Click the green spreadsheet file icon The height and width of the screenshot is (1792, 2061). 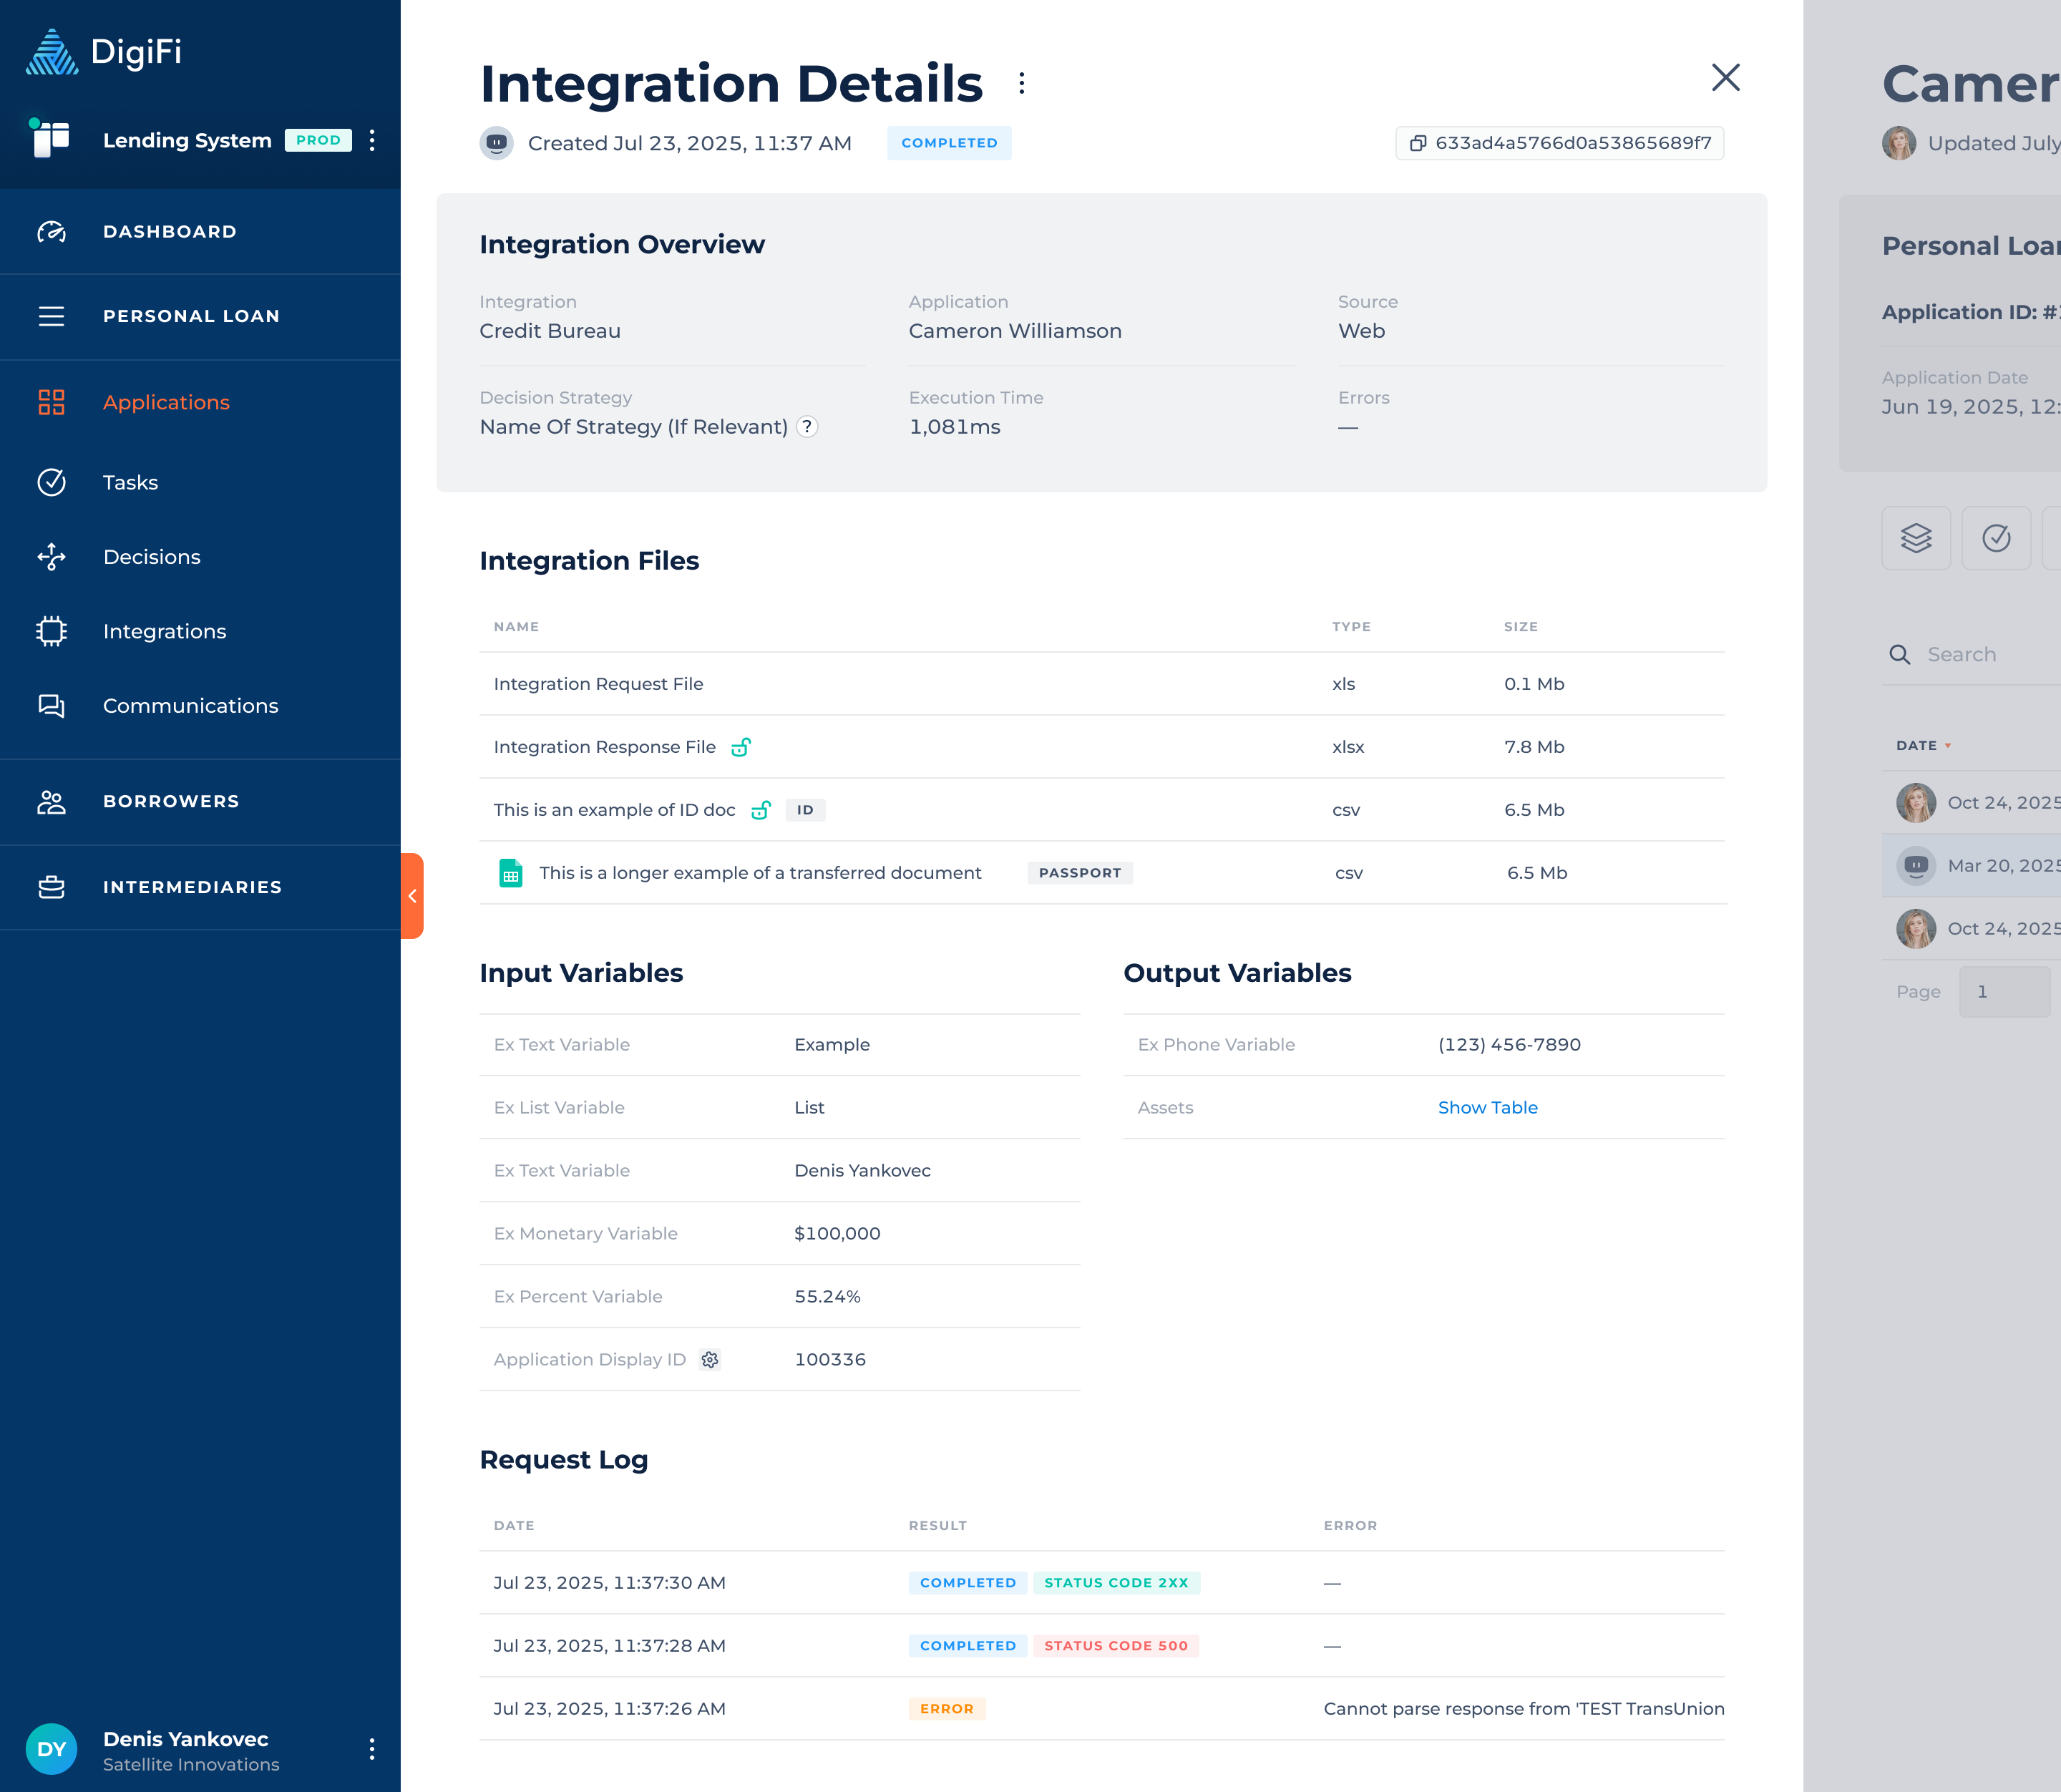click(510, 873)
